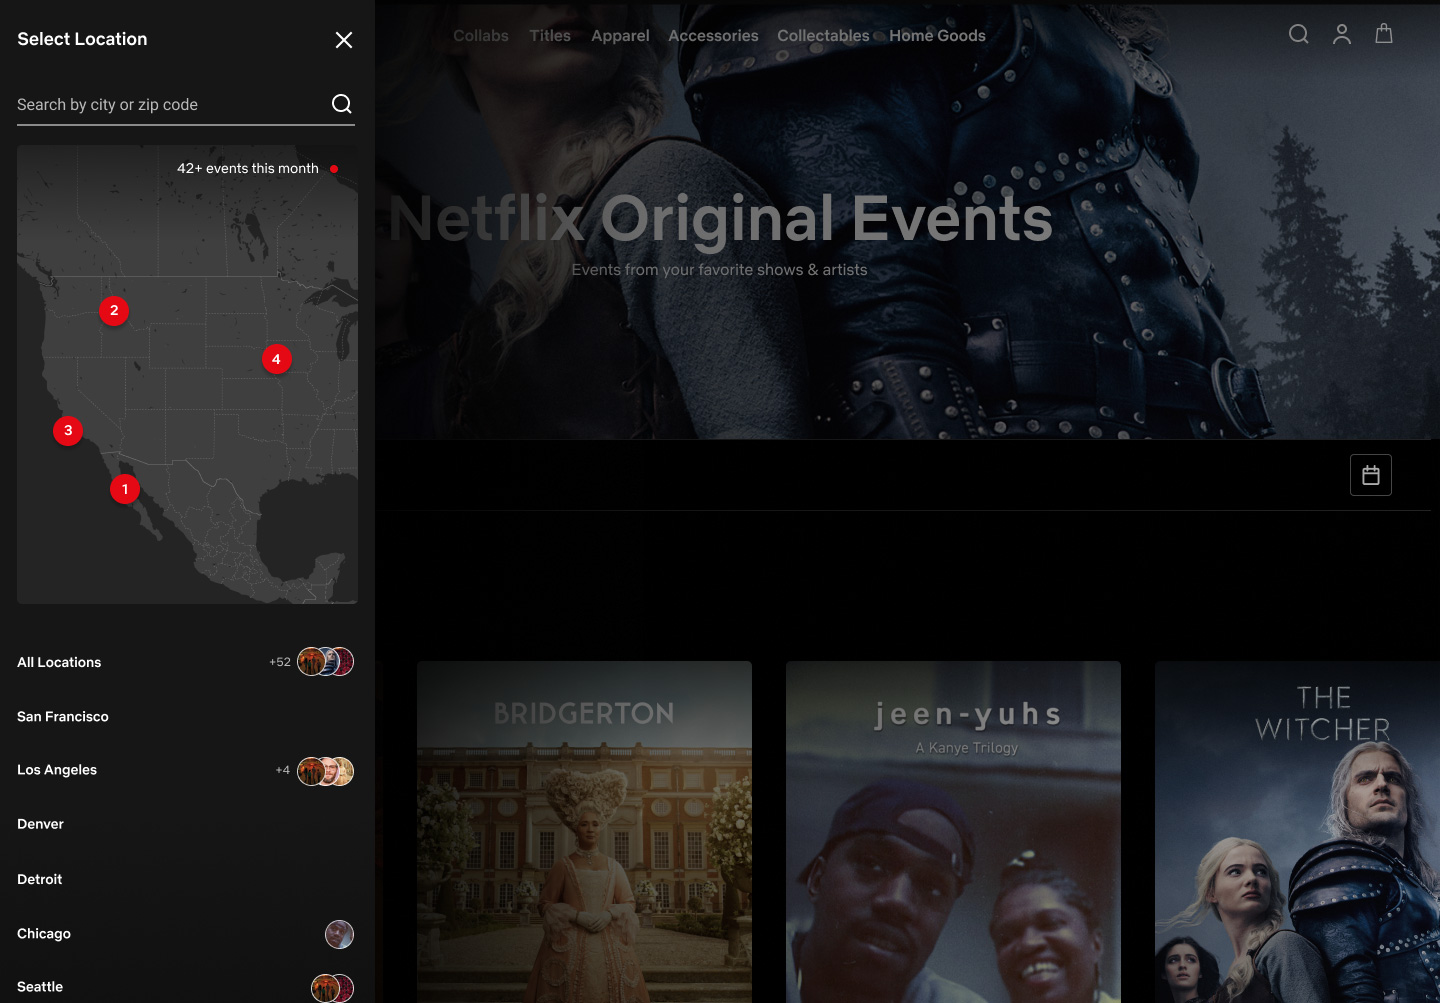Choose San Francisco from the location list

pos(62,716)
